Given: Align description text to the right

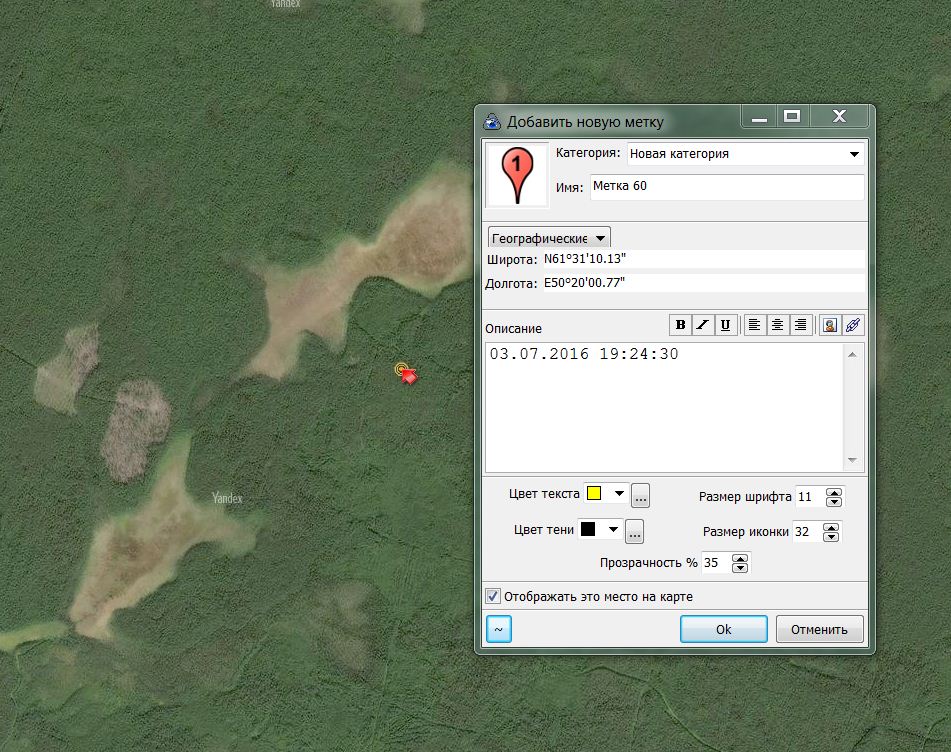Looking at the screenshot, I should (x=799, y=325).
